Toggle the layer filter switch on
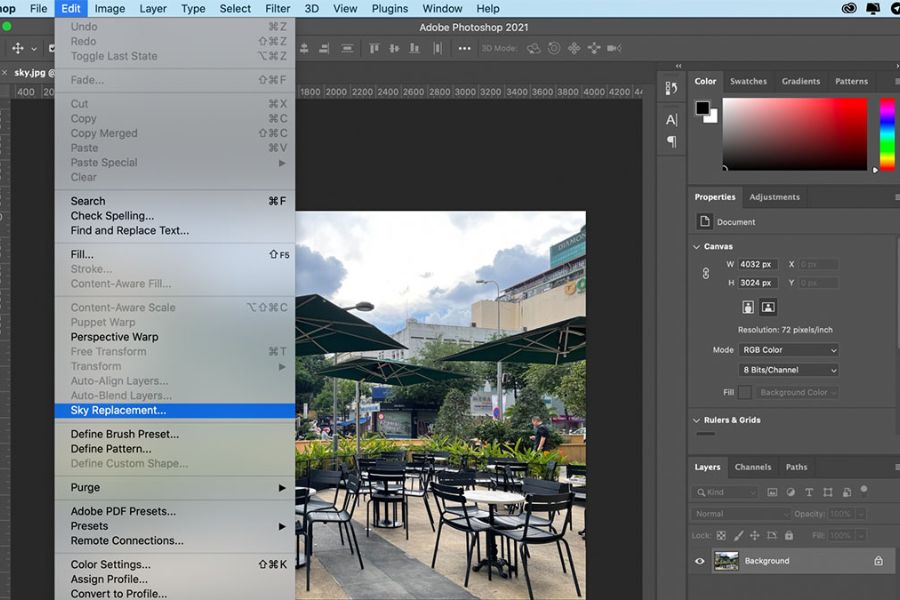 [x=864, y=490]
